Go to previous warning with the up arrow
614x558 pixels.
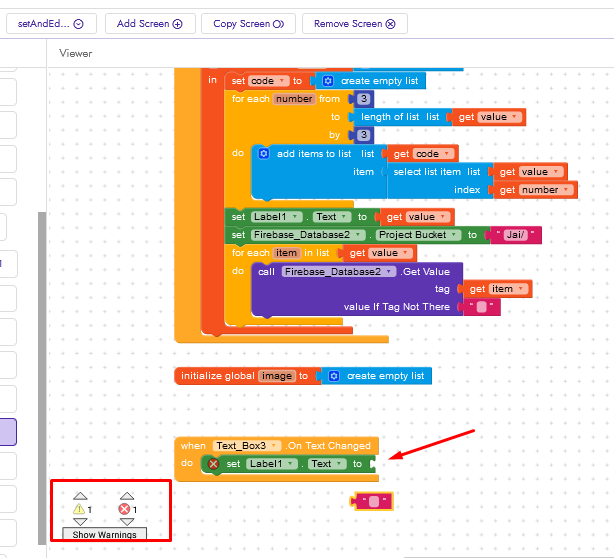coord(80,496)
